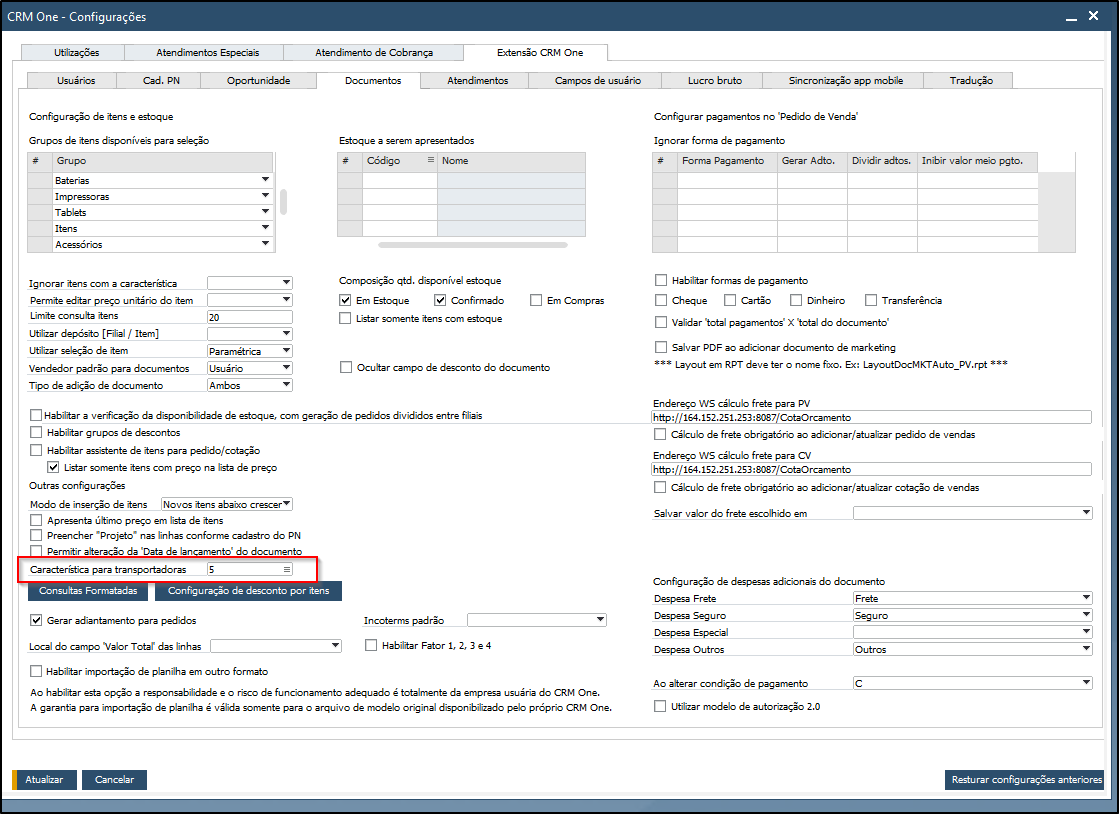The width and height of the screenshot is (1119, 814).
Task: Open the Utilizar seleção de item dropdown
Action: [286, 351]
